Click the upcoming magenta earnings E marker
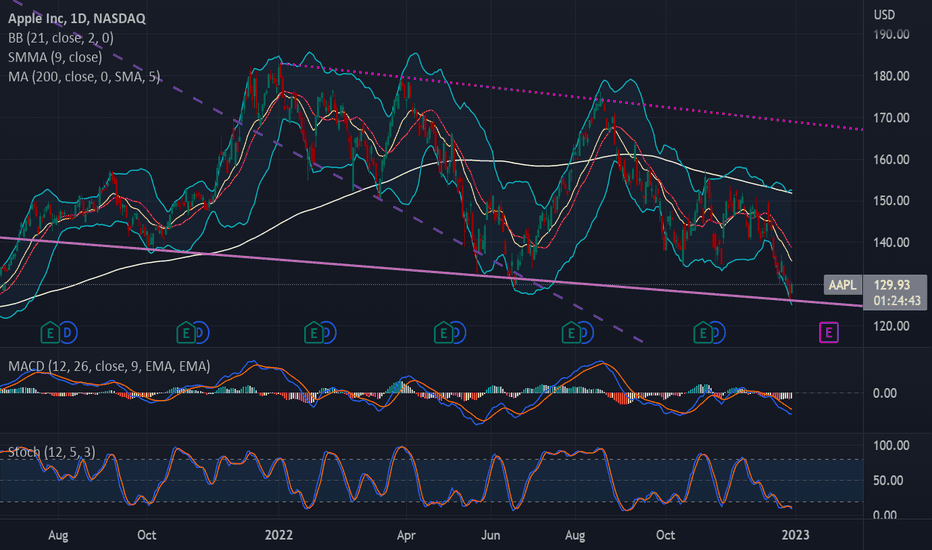The image size is (932, 550). (829, 332)
